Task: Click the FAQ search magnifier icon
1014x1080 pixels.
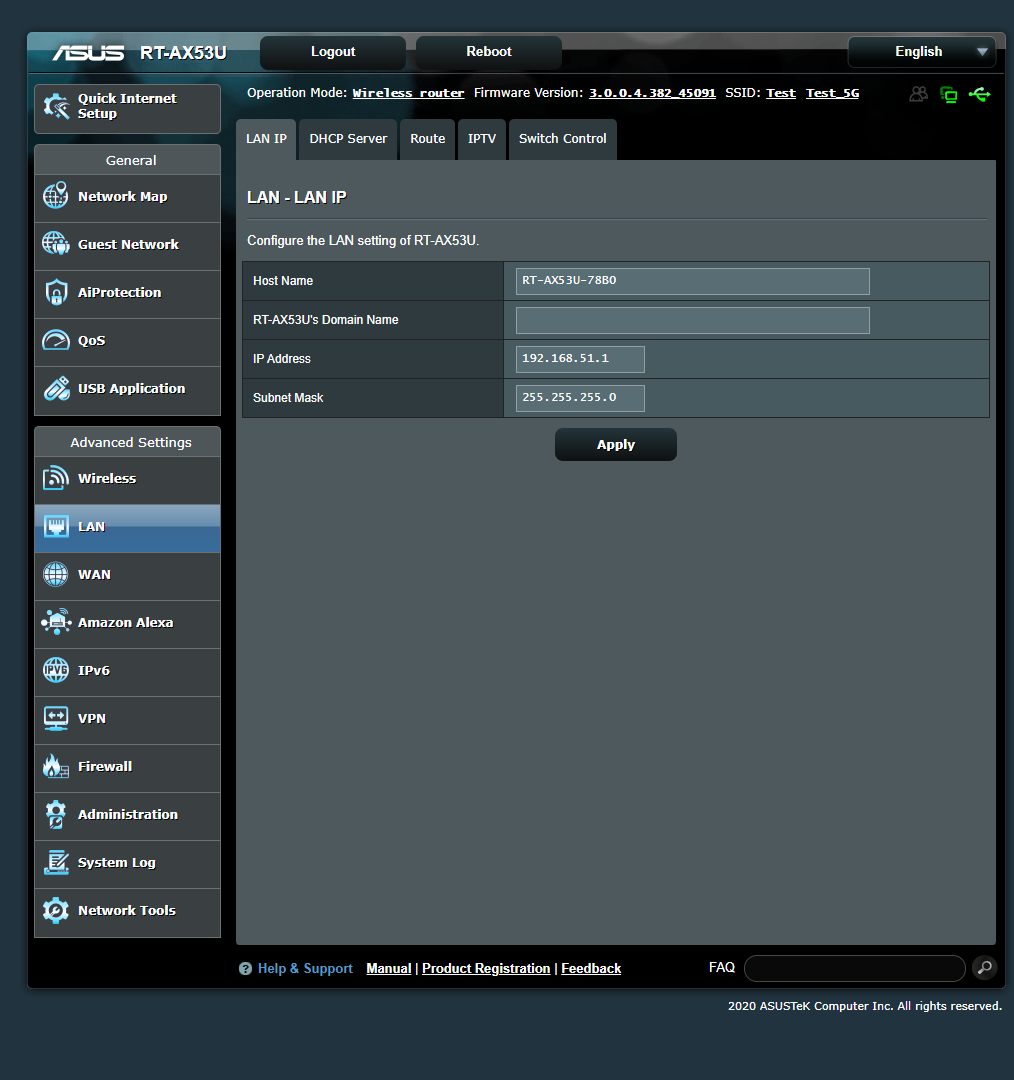Action: point(985,968)
